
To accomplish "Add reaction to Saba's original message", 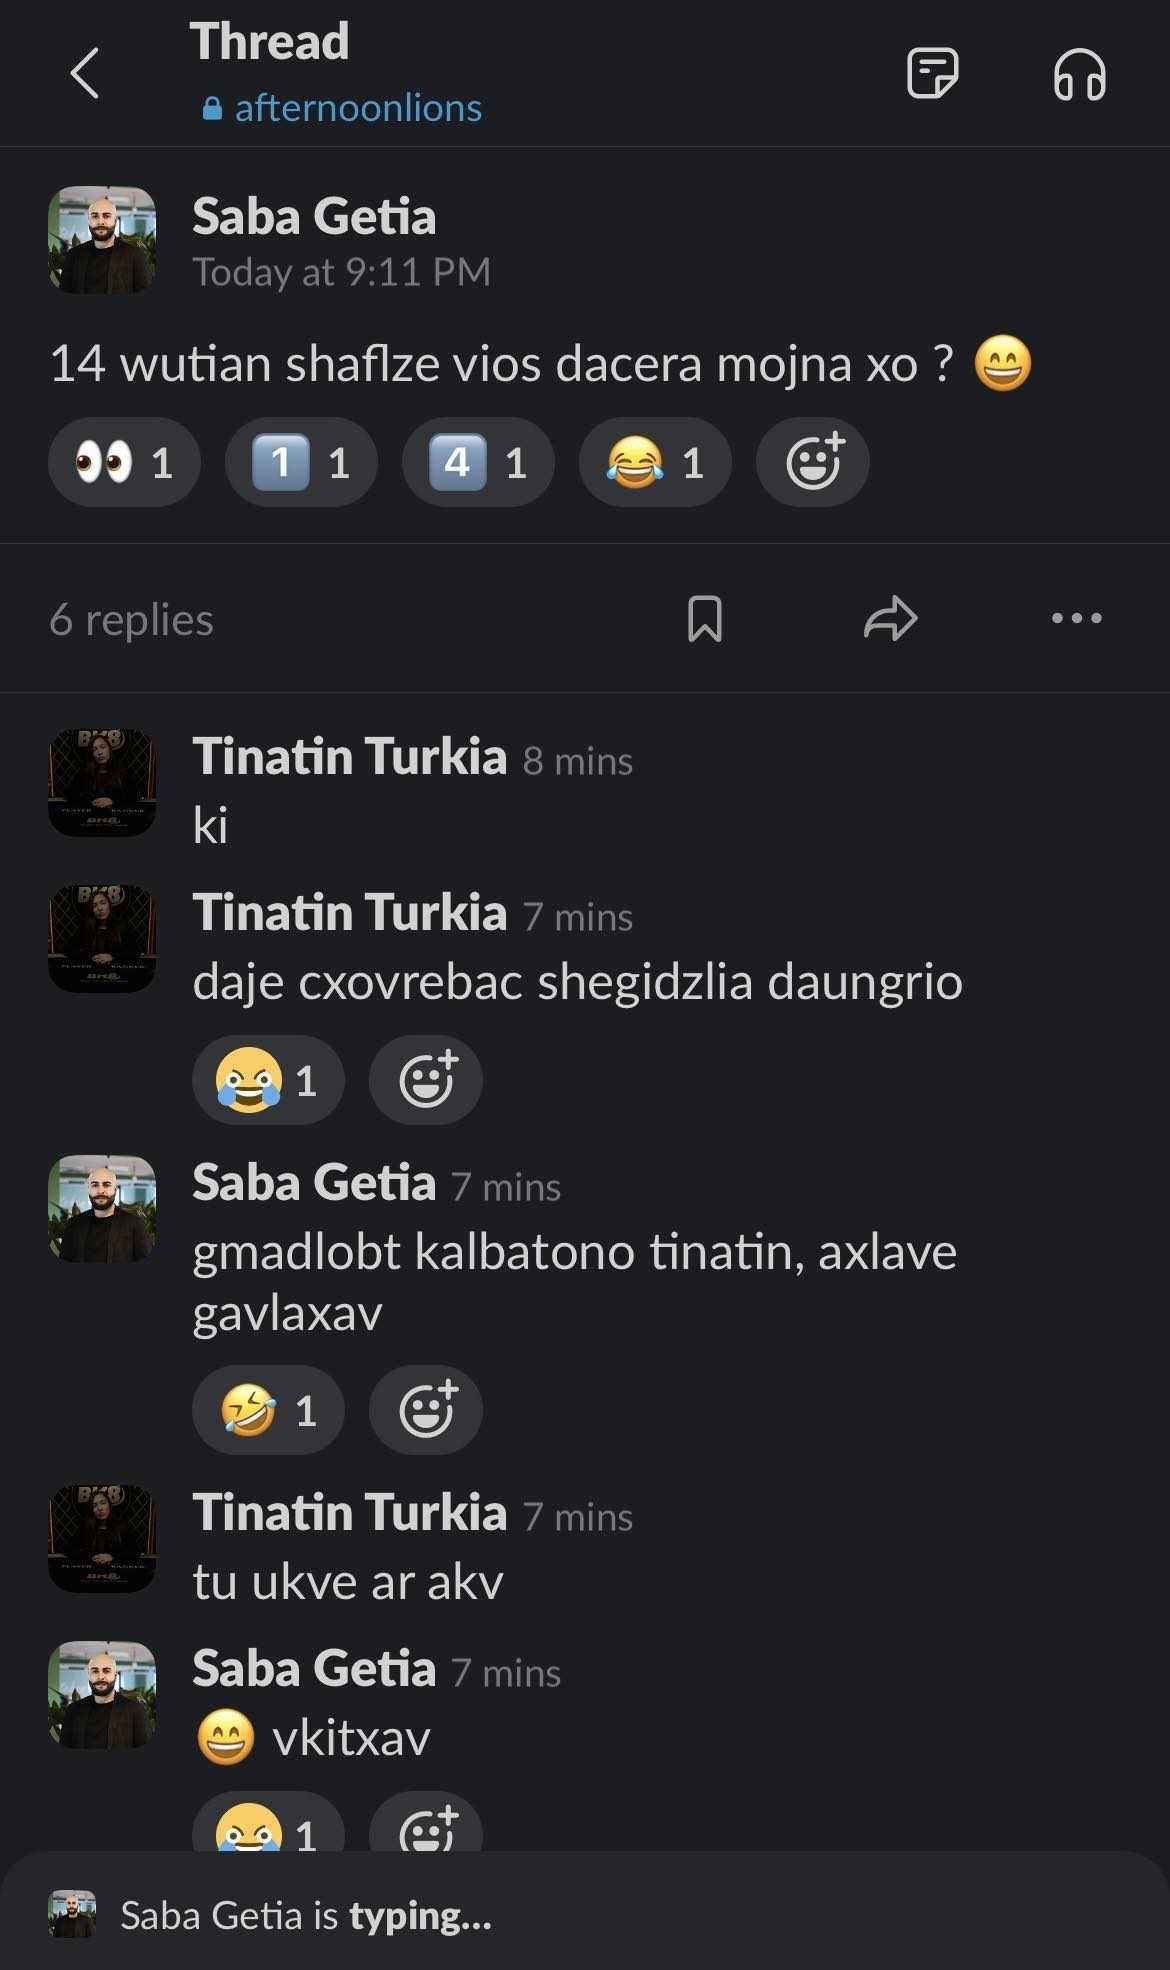I will coord(813,462).
